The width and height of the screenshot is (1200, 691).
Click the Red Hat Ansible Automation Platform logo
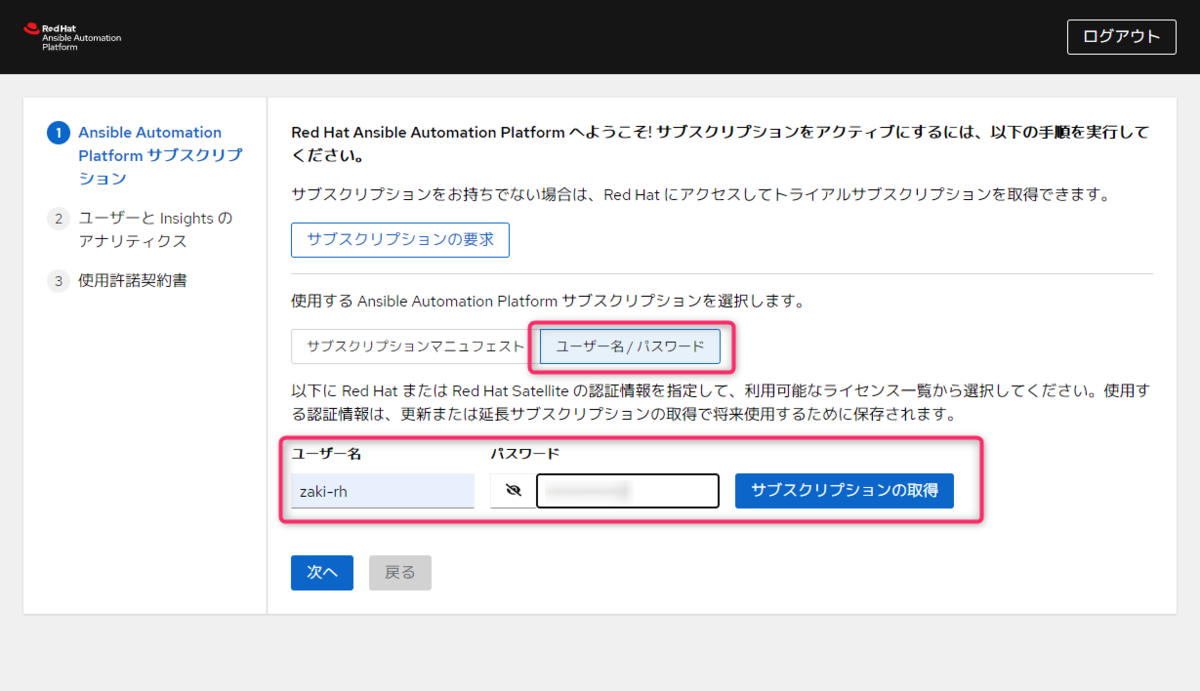coord(71,37)
